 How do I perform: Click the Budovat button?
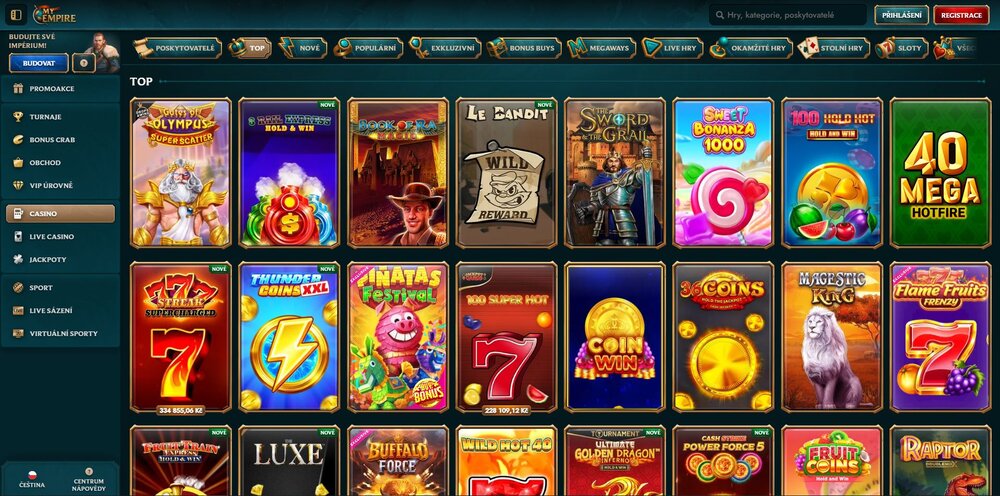tap(38, 63)
